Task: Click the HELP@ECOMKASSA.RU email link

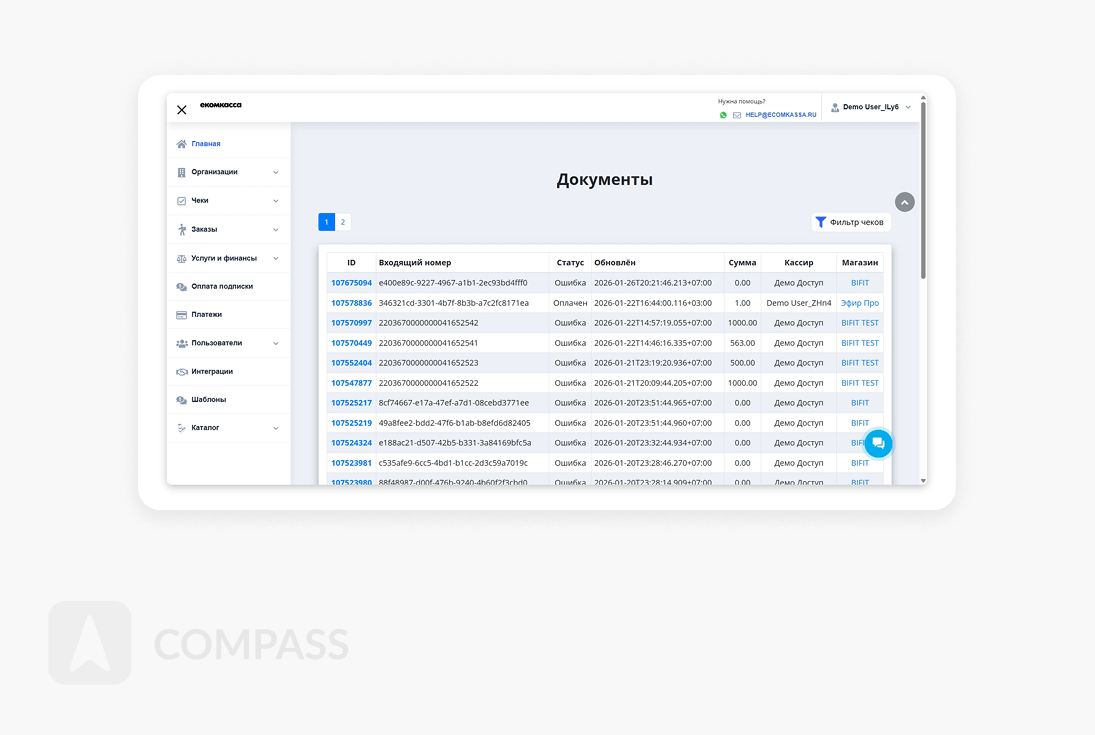Action: click(x=780, y=115)
